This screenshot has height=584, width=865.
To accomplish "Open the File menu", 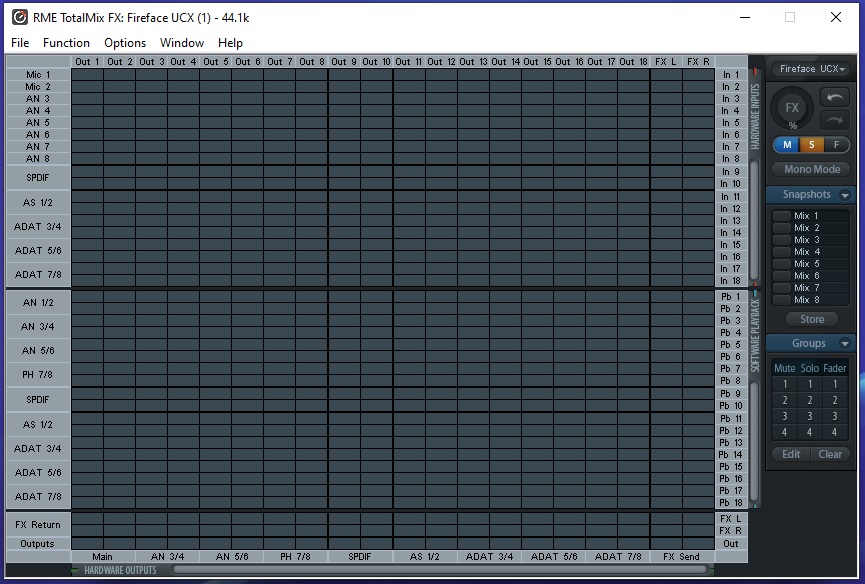I will pos(20,42).
